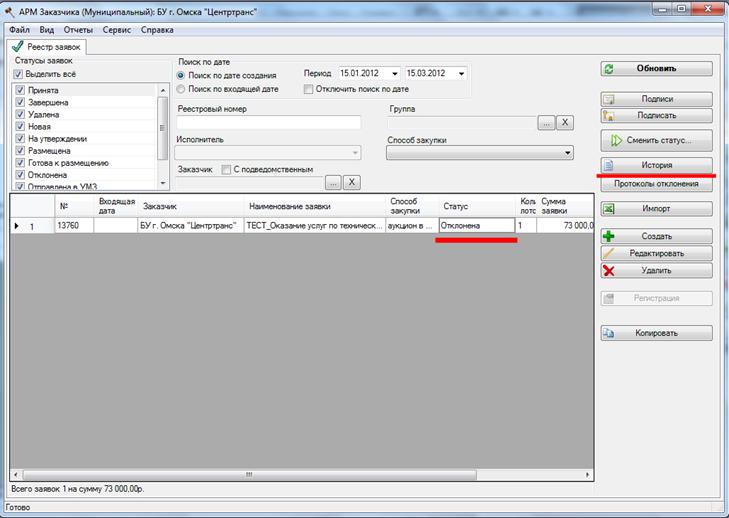Click the green plus icon on Создать
This screenshot has height=518, width=729.
[609, 236]
